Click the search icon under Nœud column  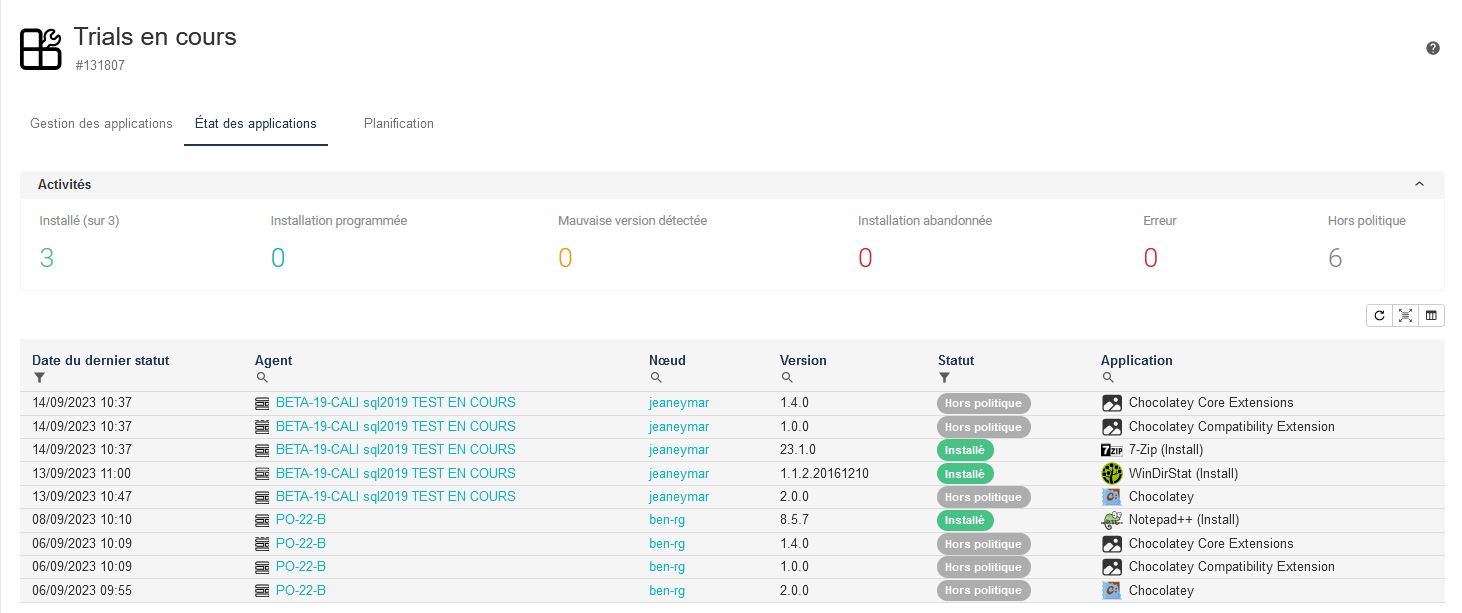(656, 378)
